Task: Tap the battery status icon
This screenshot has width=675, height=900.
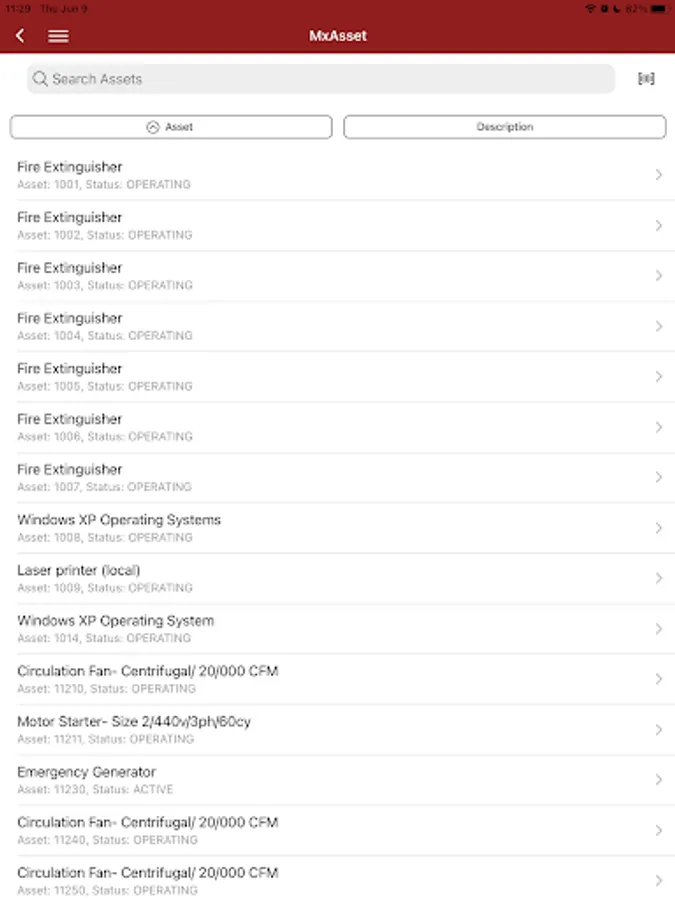Action: coord(659,8)
